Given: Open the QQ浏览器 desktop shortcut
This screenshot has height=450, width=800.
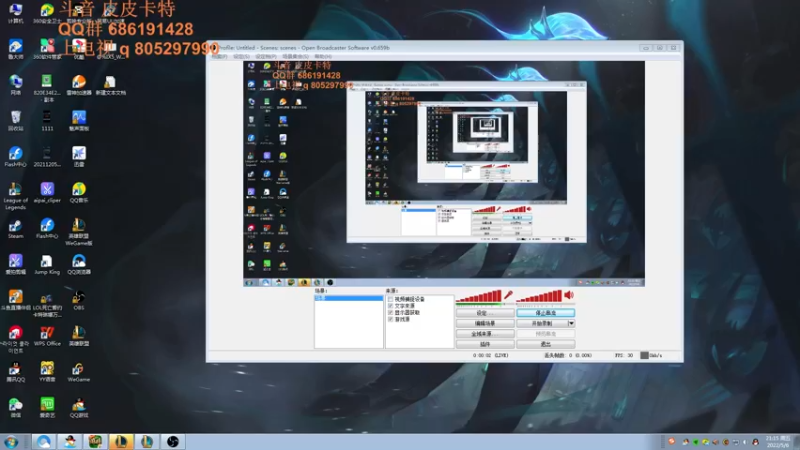Looking at the screenshot, I should [x=79, y=265].
